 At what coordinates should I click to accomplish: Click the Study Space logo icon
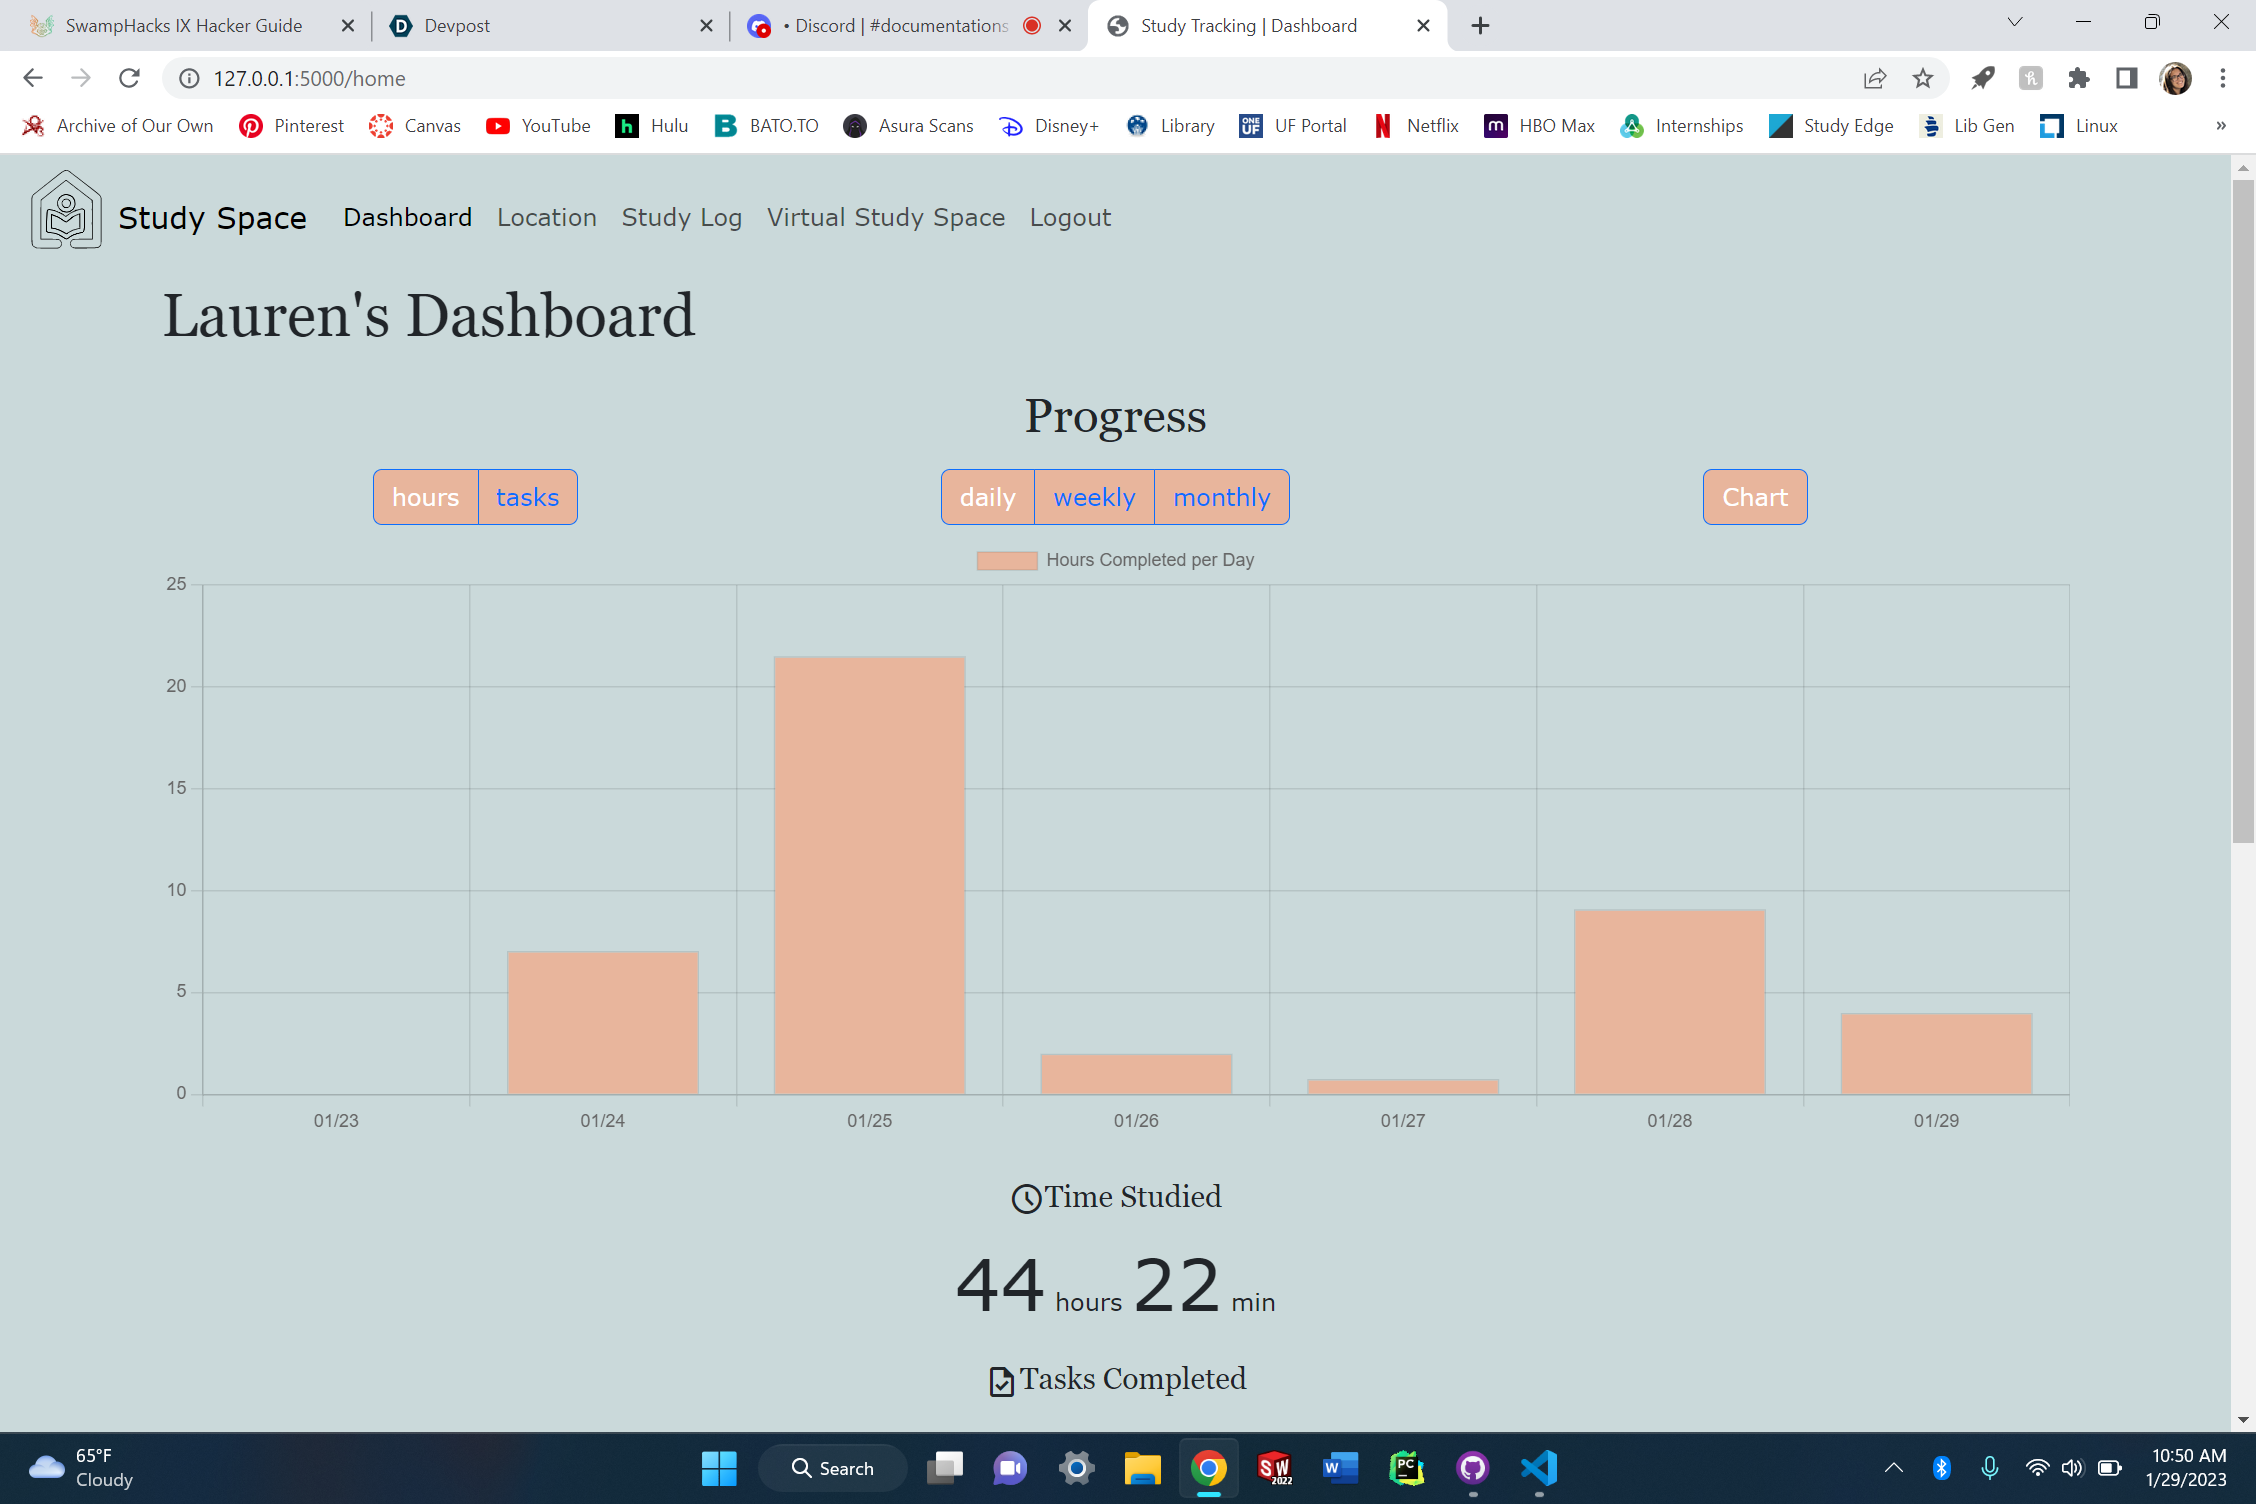point(66,211)
